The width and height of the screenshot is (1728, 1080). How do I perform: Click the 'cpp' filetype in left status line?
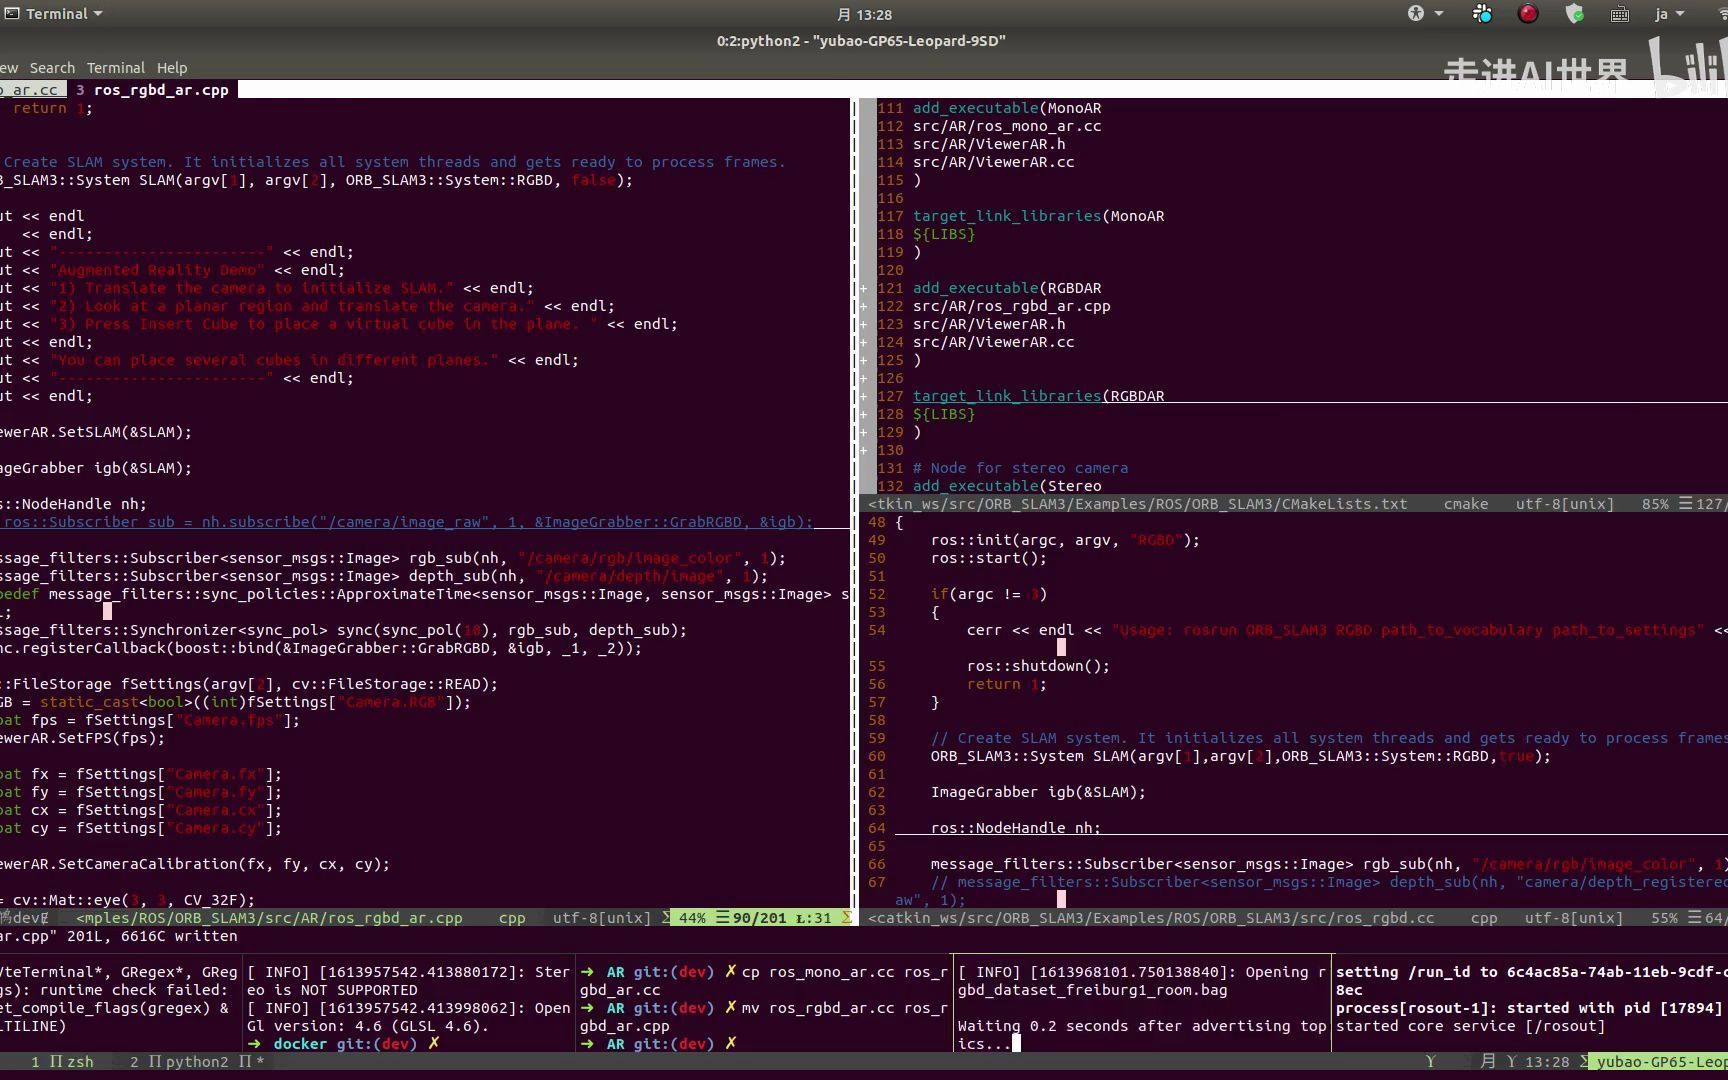512,918
